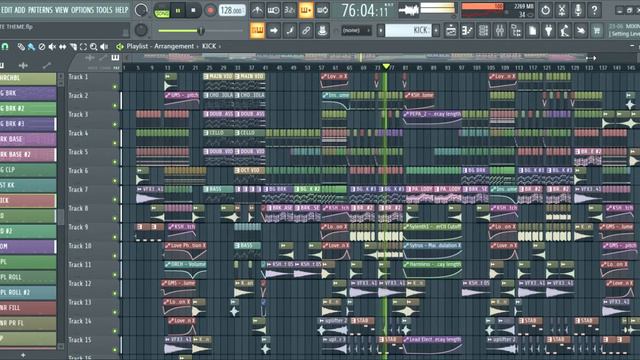Open the Browser panel icon
The width and height of the screenshot is (640, 360).
pyautogui.click(x=516, y=30)
